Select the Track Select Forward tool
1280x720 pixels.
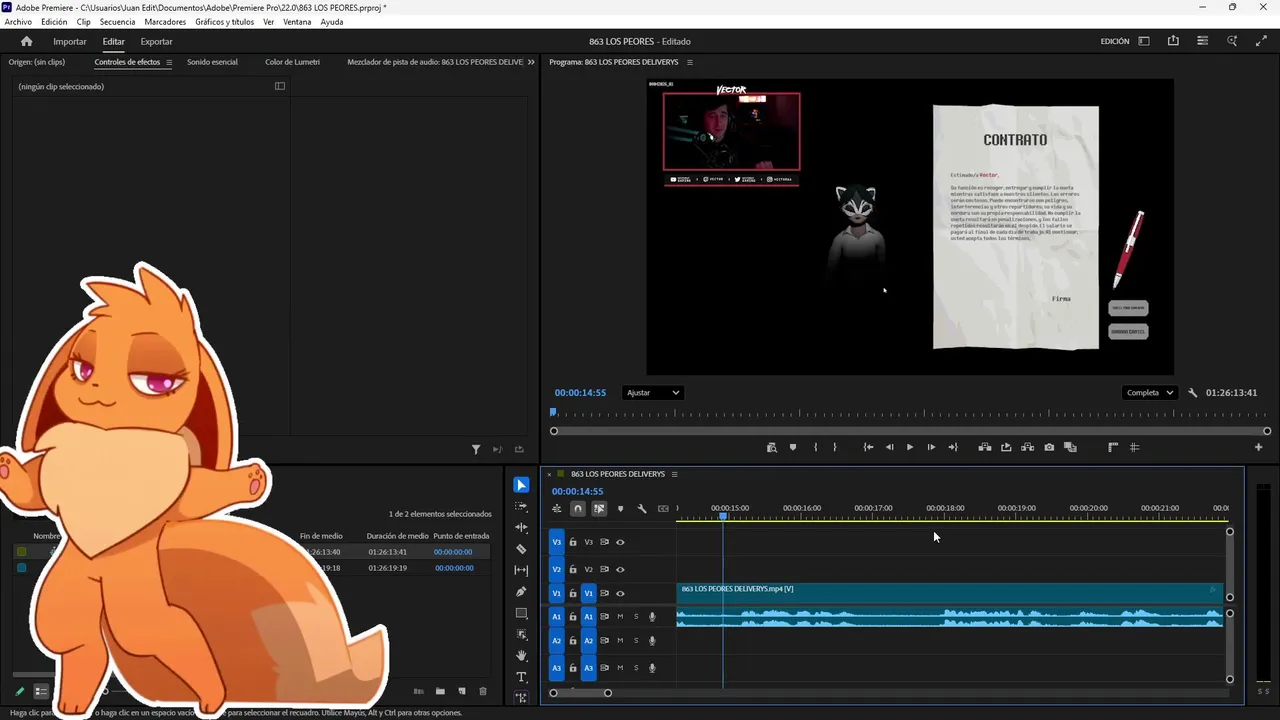(521, 507)
